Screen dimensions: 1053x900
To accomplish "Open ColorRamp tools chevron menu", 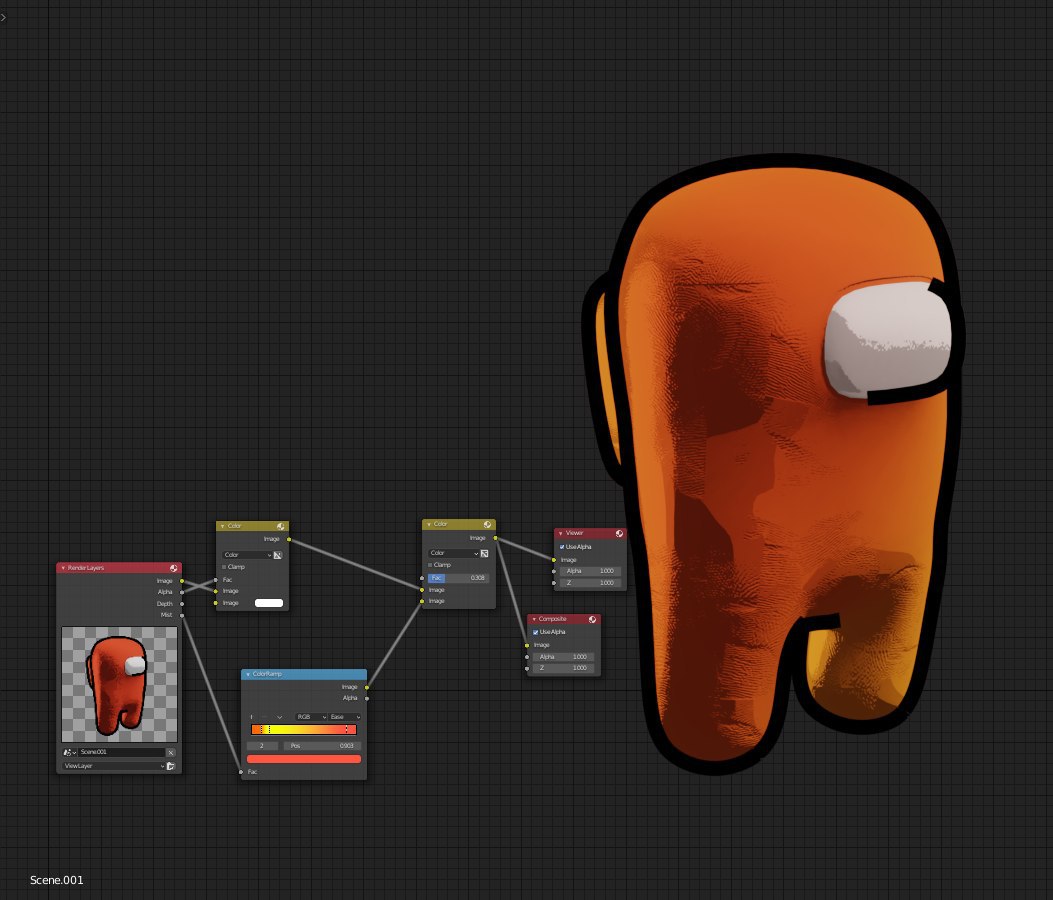I will pos(279,717).
